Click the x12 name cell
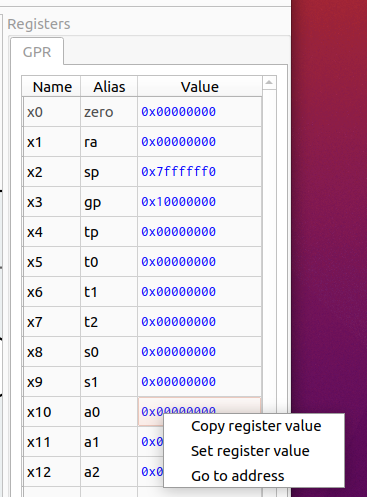Screen dimensions: 367x497 tap(52, 472)
